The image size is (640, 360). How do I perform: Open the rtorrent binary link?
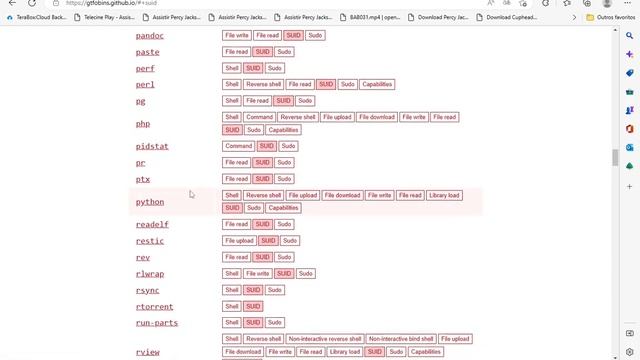154,307
